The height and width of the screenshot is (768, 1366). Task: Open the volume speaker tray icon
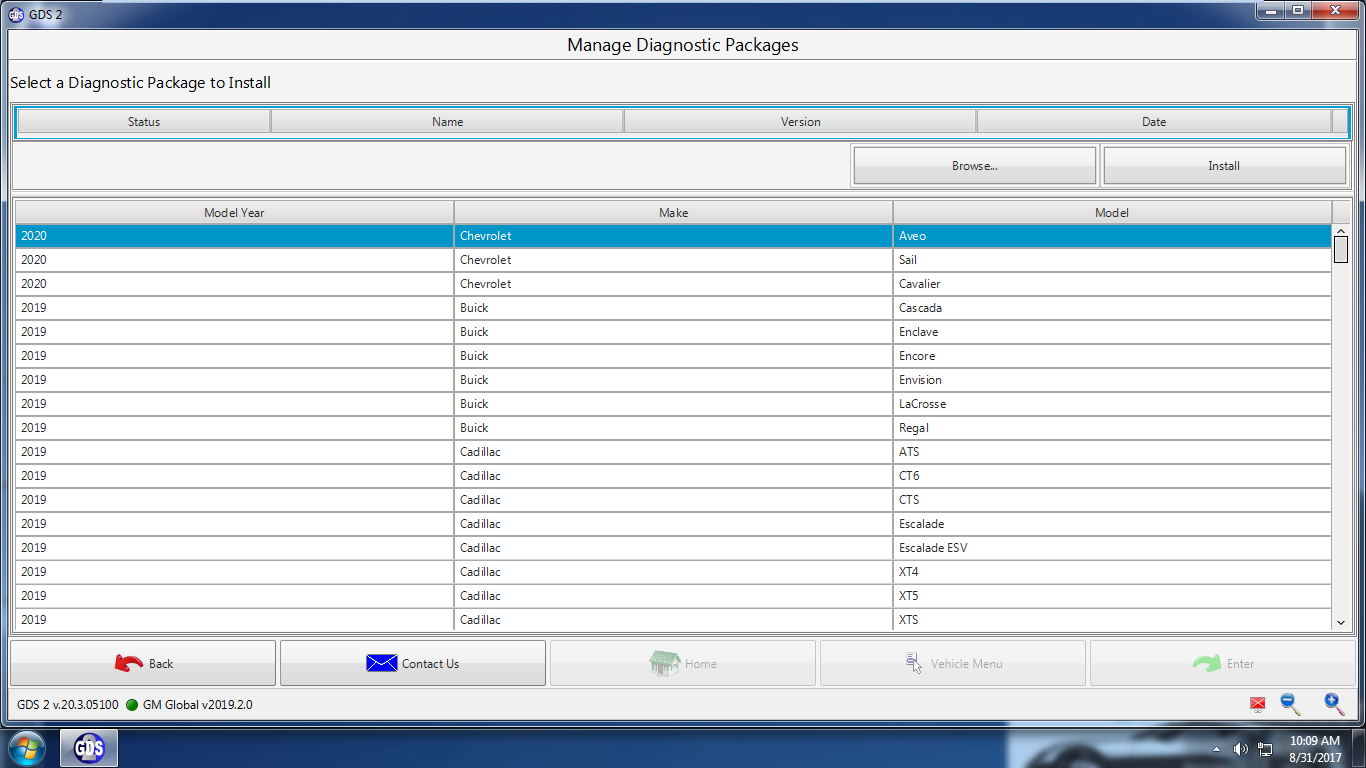(x=1241, y=749)
